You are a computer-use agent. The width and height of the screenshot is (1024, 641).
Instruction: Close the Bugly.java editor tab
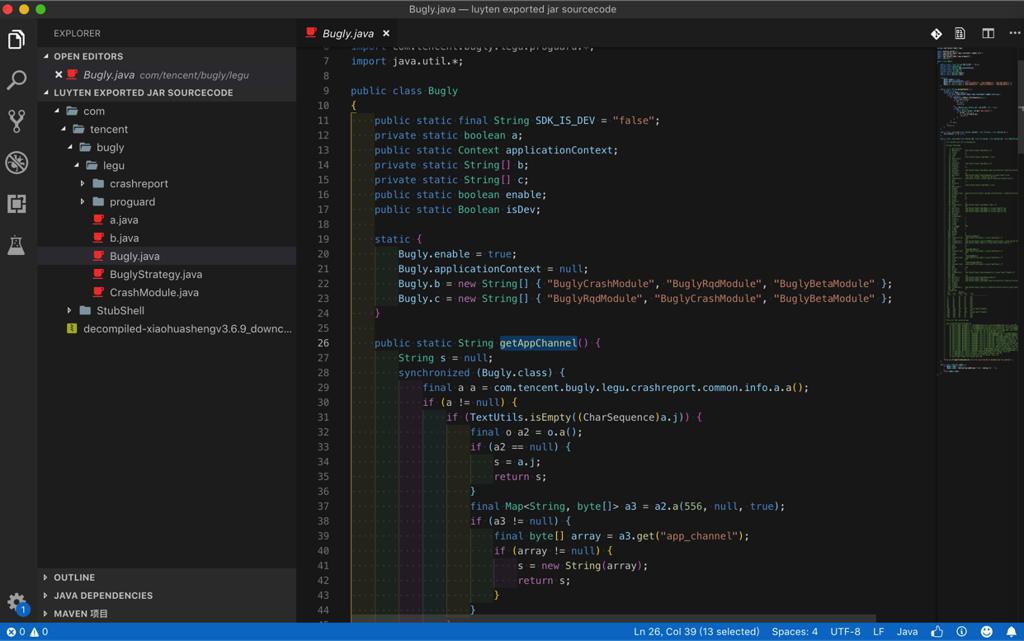386,33
